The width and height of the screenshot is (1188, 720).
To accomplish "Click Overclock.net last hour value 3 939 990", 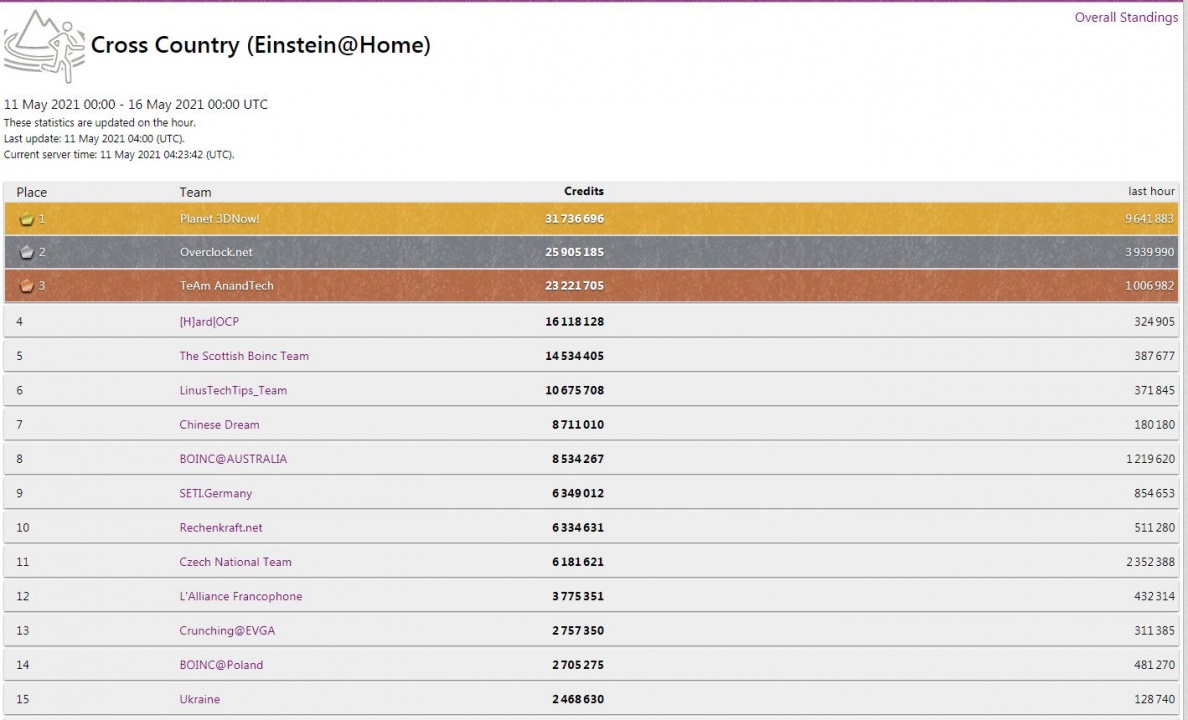I will coord(1149,252).
